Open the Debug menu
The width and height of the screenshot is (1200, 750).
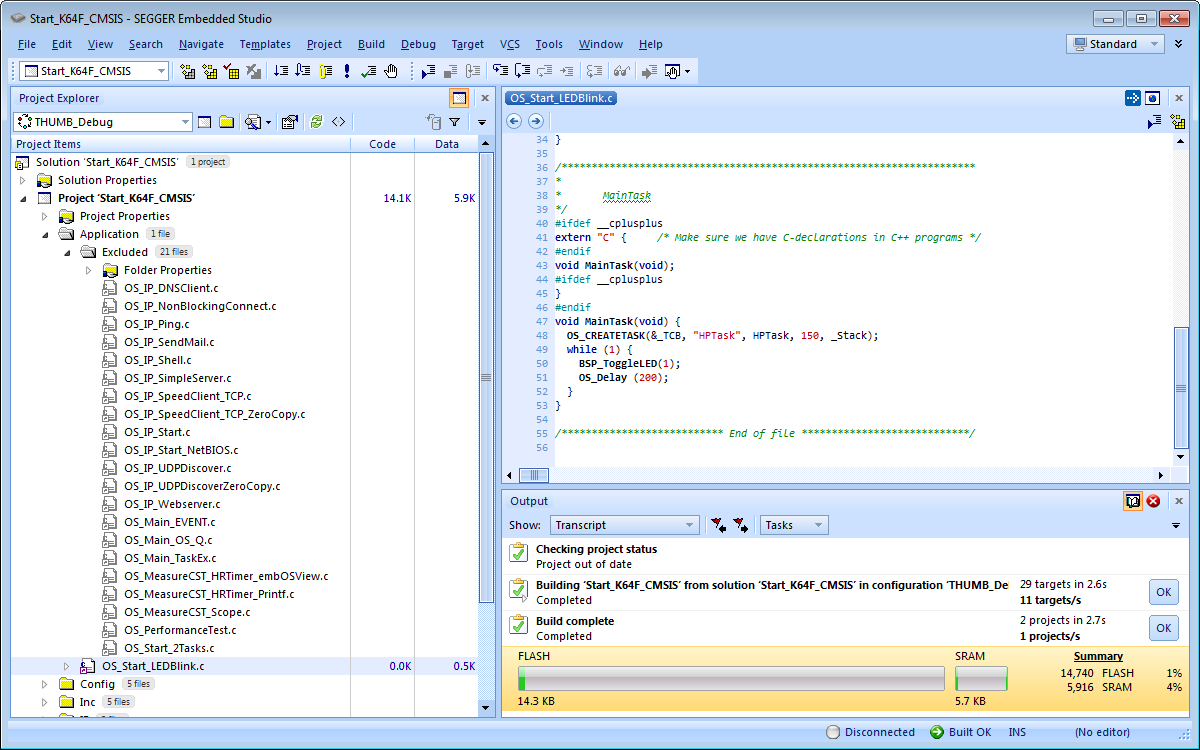(418, 44)
